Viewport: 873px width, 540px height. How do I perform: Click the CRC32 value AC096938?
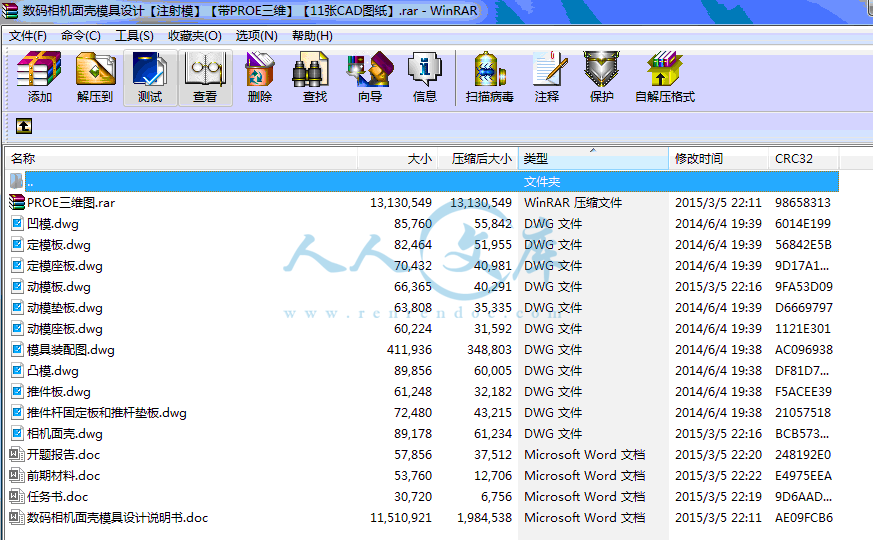(804, 350)
